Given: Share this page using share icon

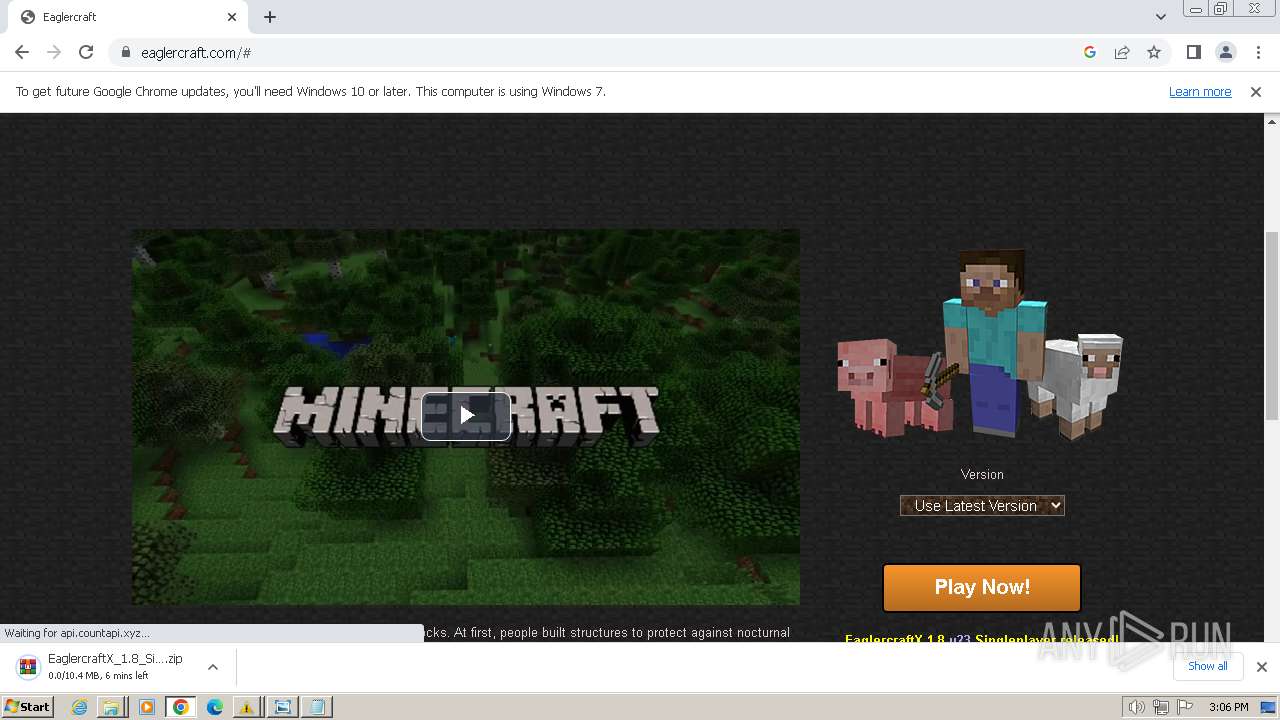Looking at the screenshot, I should point(1122,52).
